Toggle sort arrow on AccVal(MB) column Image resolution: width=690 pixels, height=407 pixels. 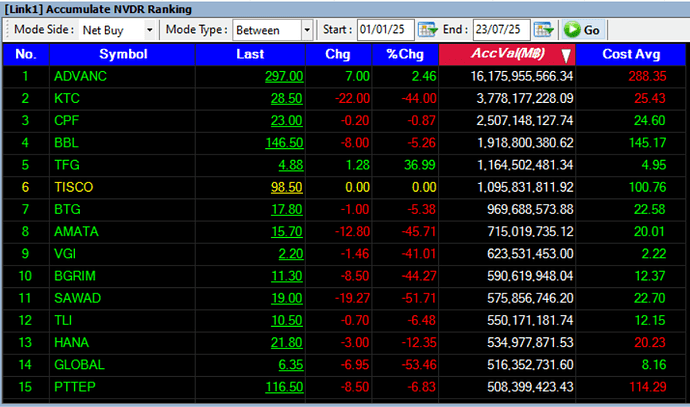coord(566,55)
